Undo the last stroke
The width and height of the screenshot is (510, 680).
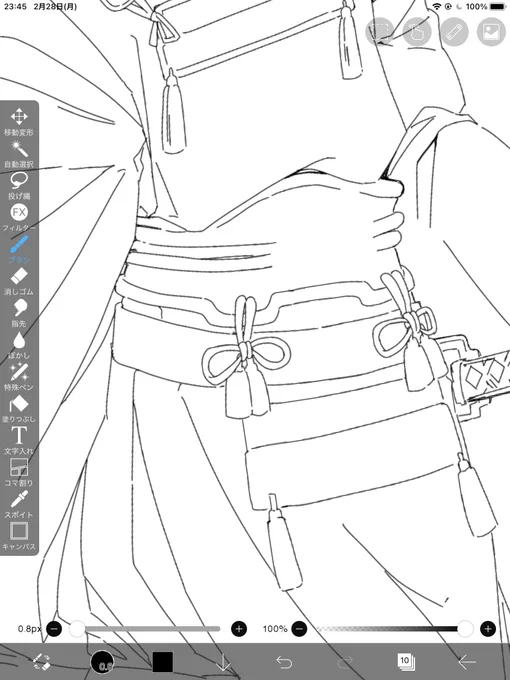point(284,662)
